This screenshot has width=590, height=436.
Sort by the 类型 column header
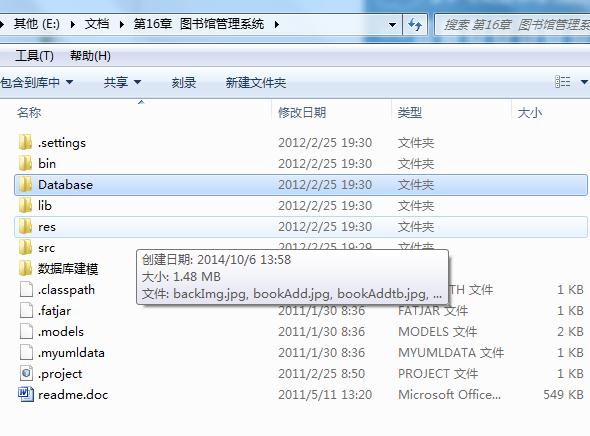coord(409,112)
